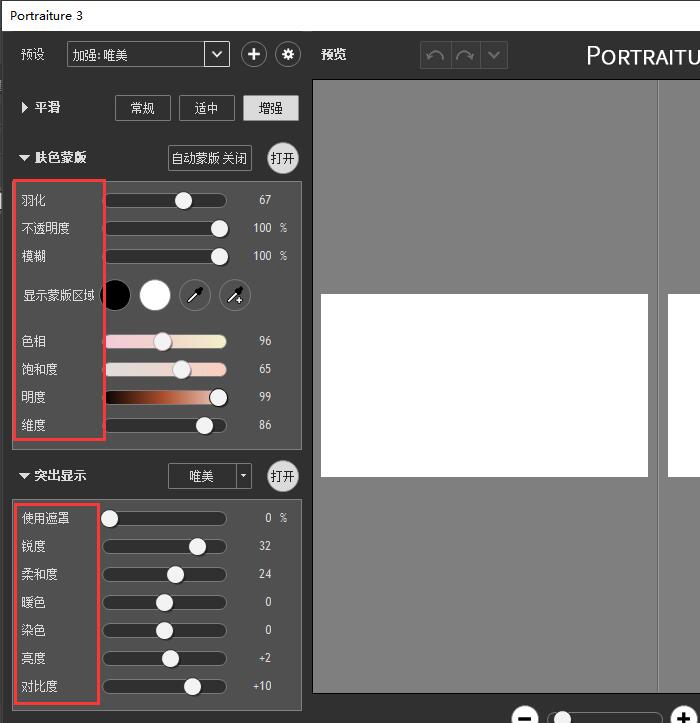This screenshot has width=700, height=723.
Task: Toggle the 打开 switch for 突出显示
Action: [x=283, y=476]
